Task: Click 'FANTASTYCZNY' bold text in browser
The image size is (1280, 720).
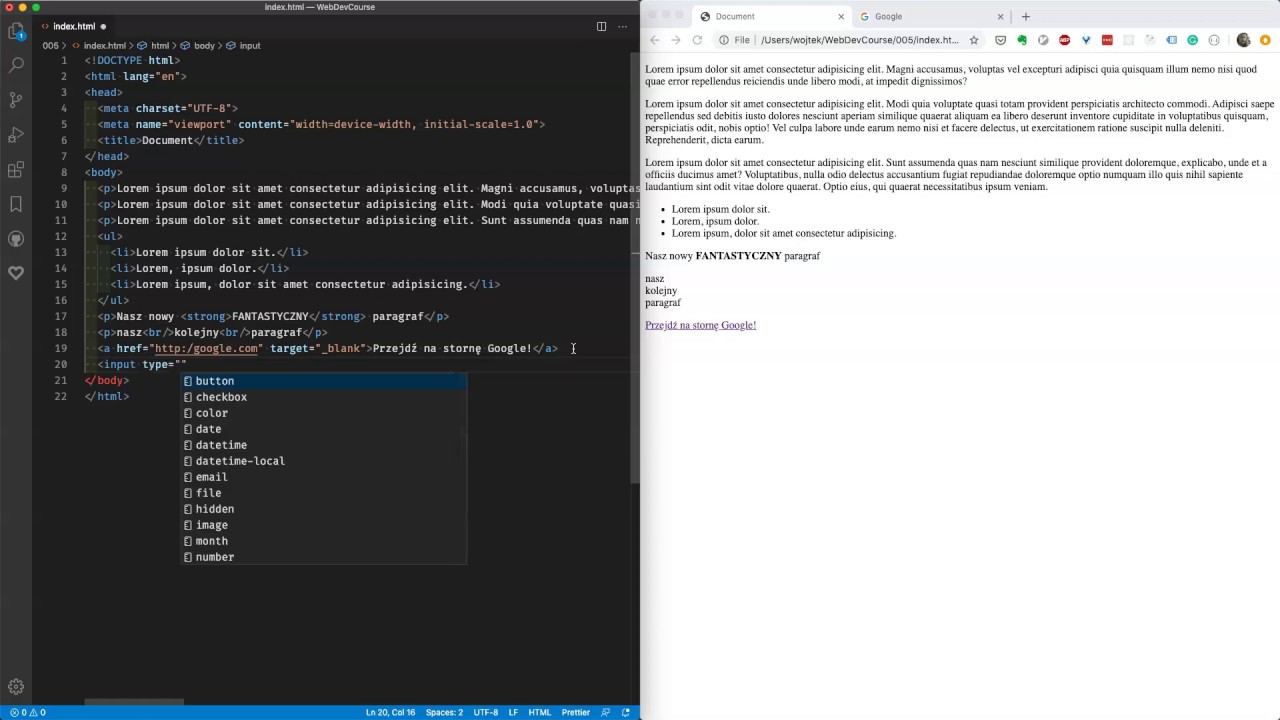Action: [738, 256]
